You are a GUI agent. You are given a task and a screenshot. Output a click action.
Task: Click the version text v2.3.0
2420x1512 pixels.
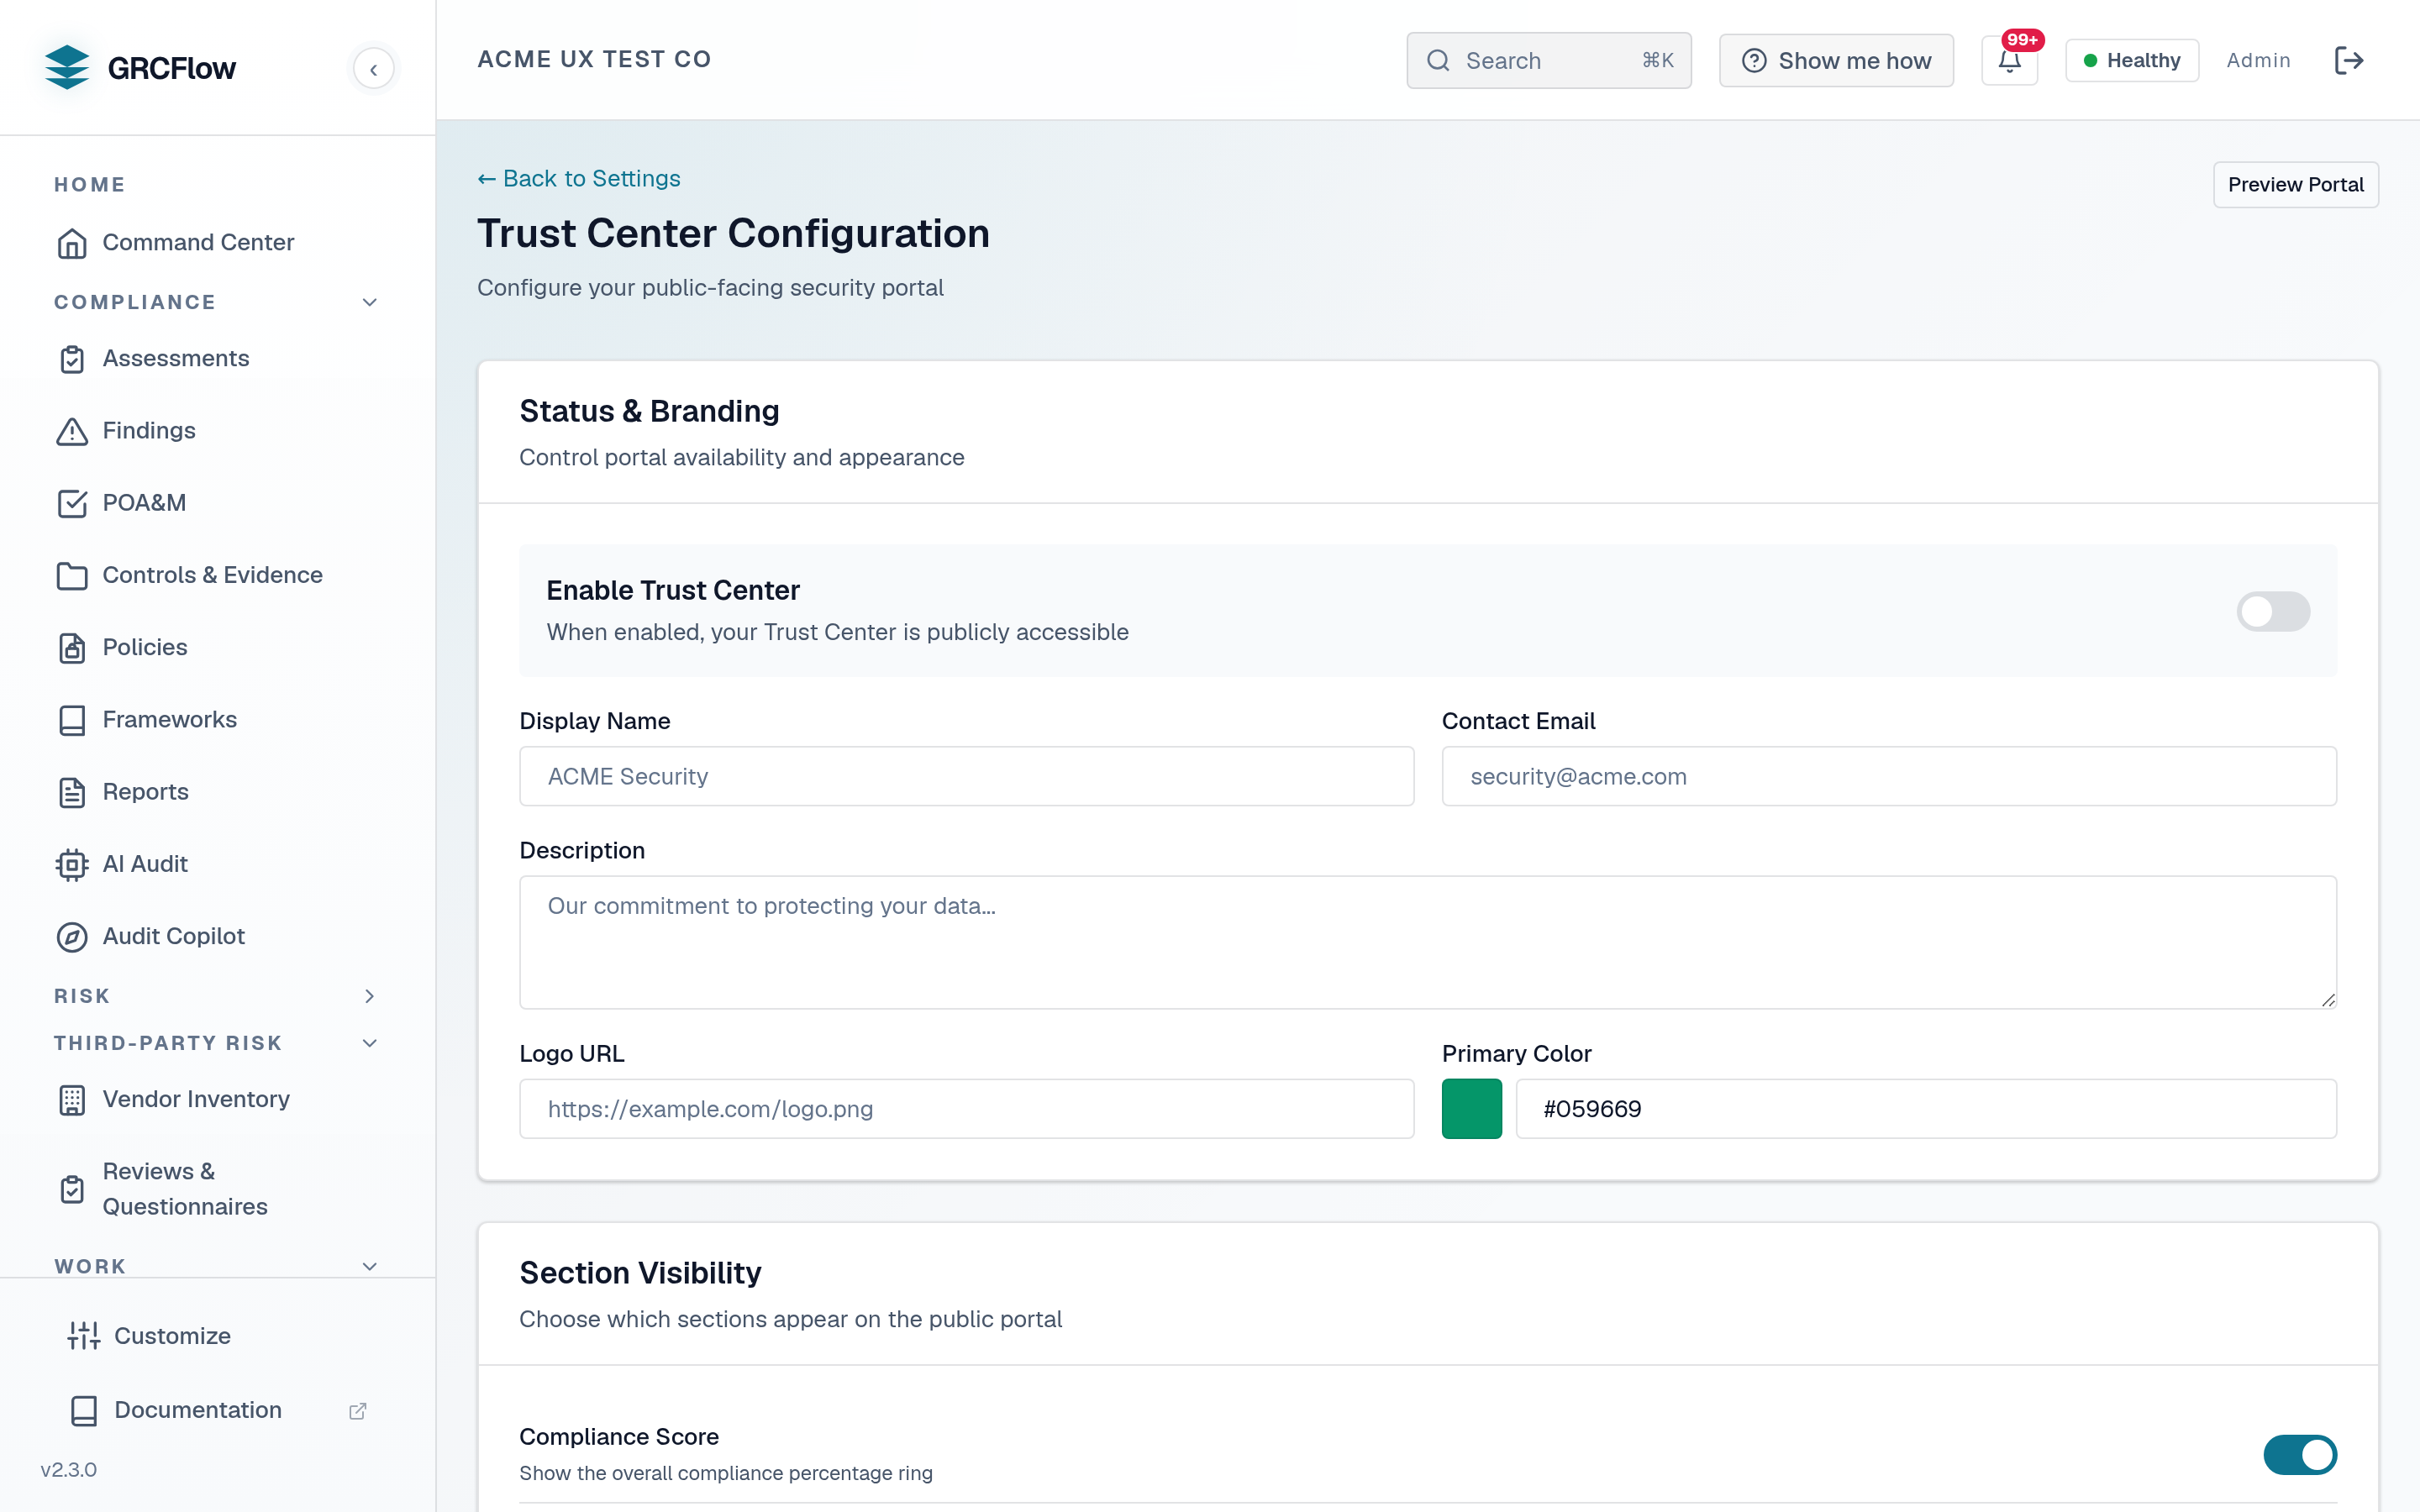(x=69, y=1470)
